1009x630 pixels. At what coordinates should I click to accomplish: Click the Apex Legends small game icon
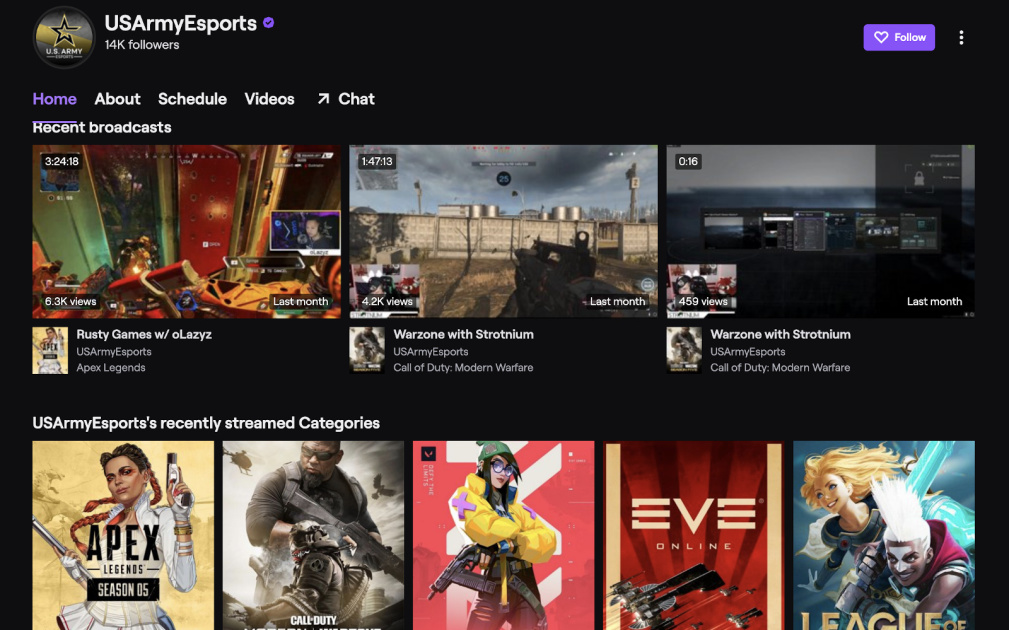50,350
